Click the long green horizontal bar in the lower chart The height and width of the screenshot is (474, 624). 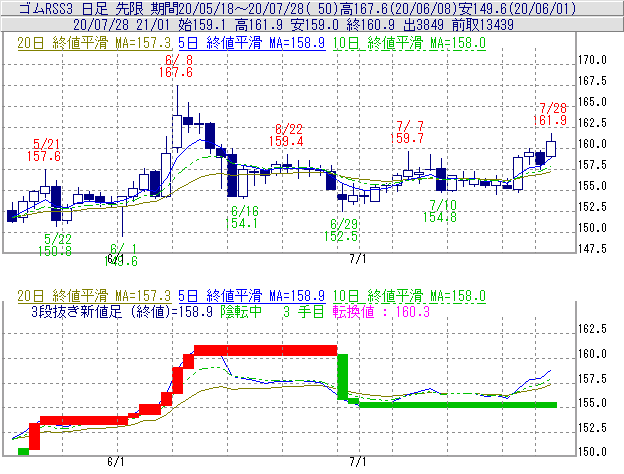coord(458,405)
